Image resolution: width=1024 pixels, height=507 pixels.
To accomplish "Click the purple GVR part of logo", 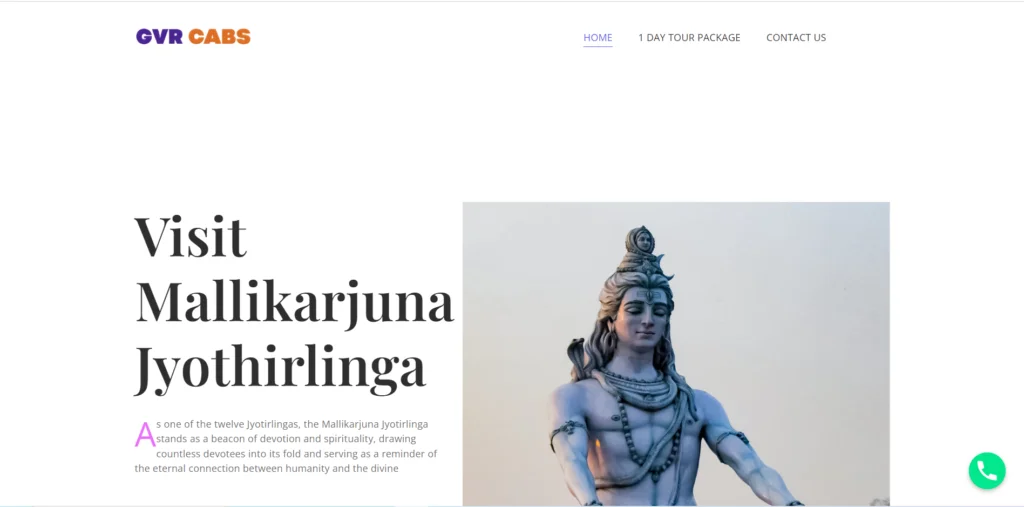I will click(x=159, y=37).
